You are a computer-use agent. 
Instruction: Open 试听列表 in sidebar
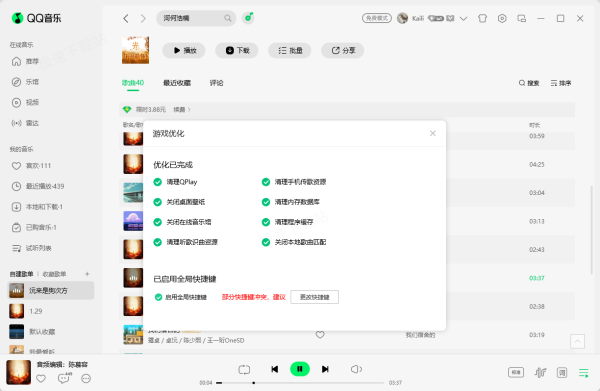(x=31, y=248)
